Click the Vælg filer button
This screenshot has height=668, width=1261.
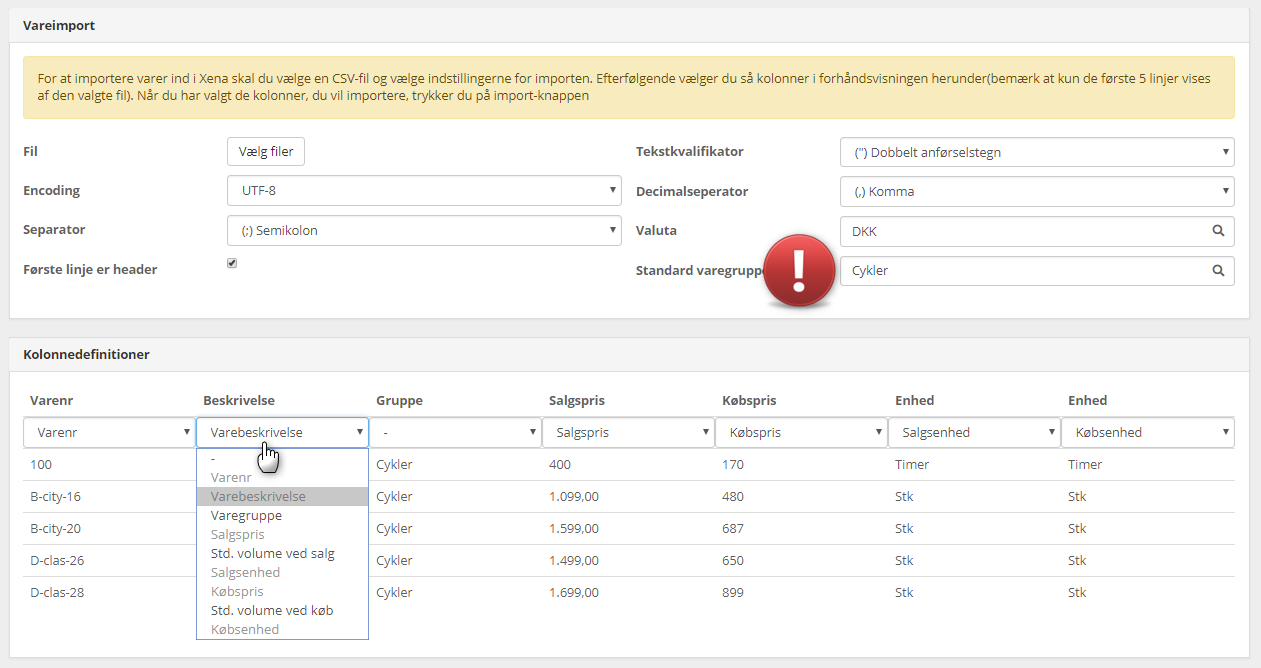click(x=266, y=152)
